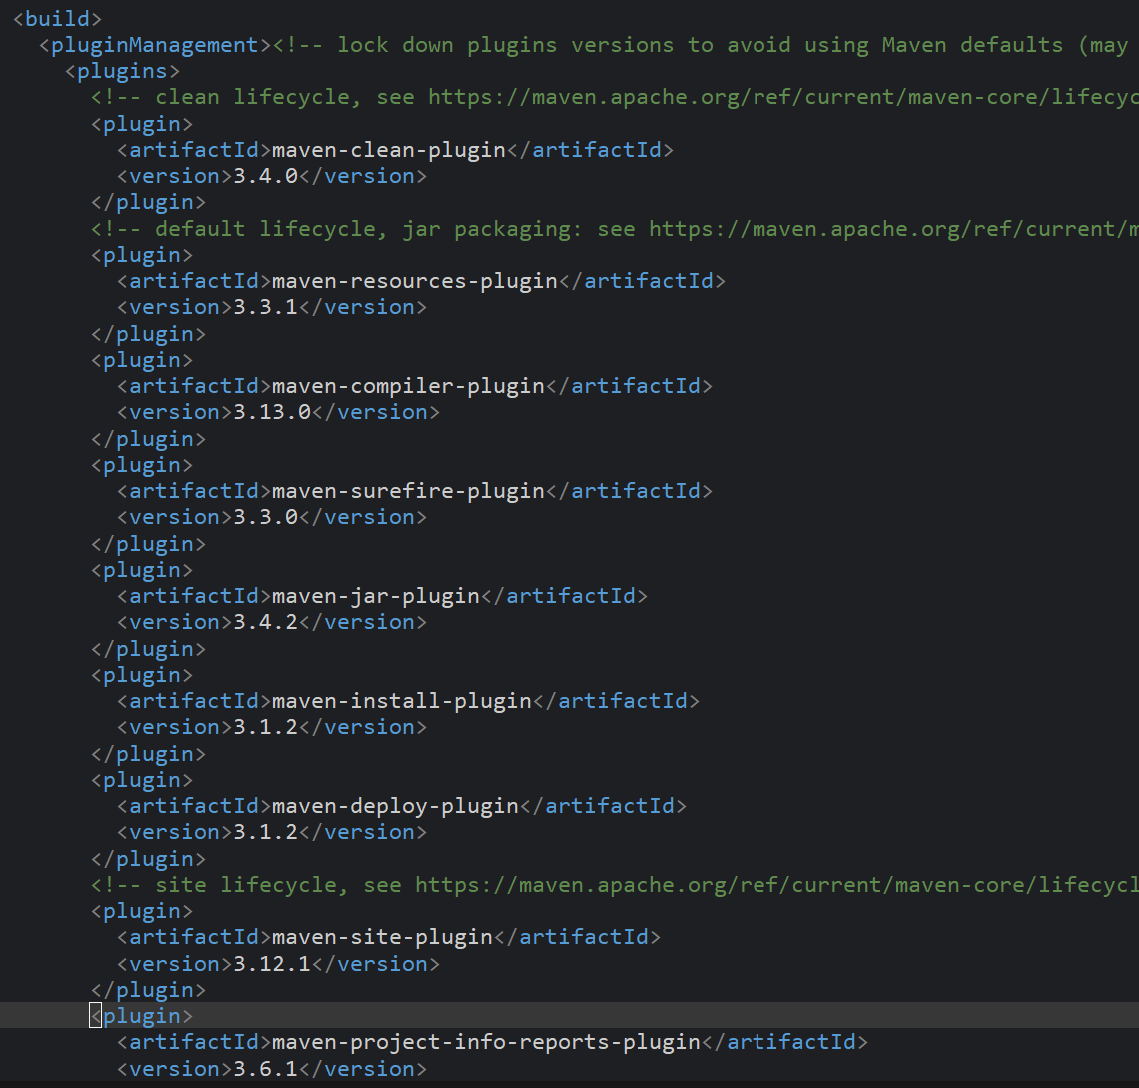Click version value 3.13.0
This screenshot has height=1088, width=1139.
272,413
